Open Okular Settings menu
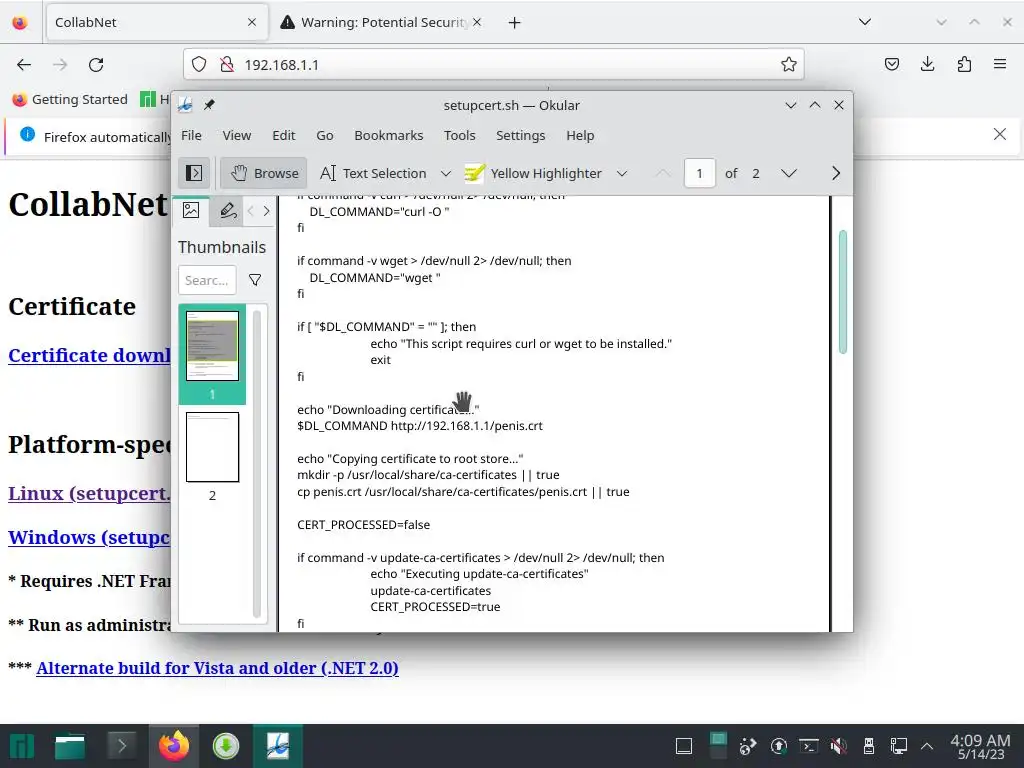 point(520,135)
